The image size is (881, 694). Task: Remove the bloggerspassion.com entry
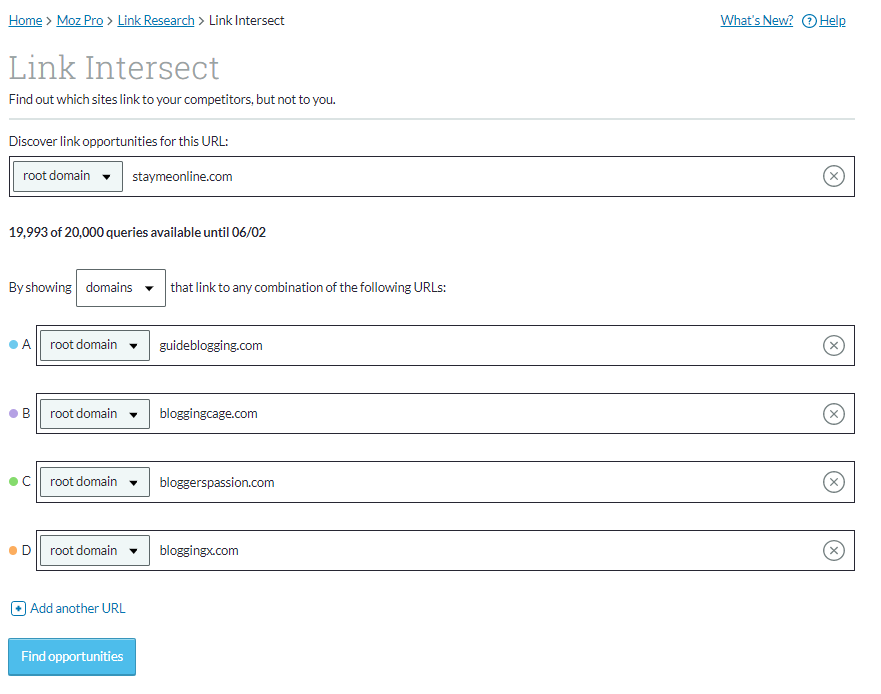(x=833, y=482)
